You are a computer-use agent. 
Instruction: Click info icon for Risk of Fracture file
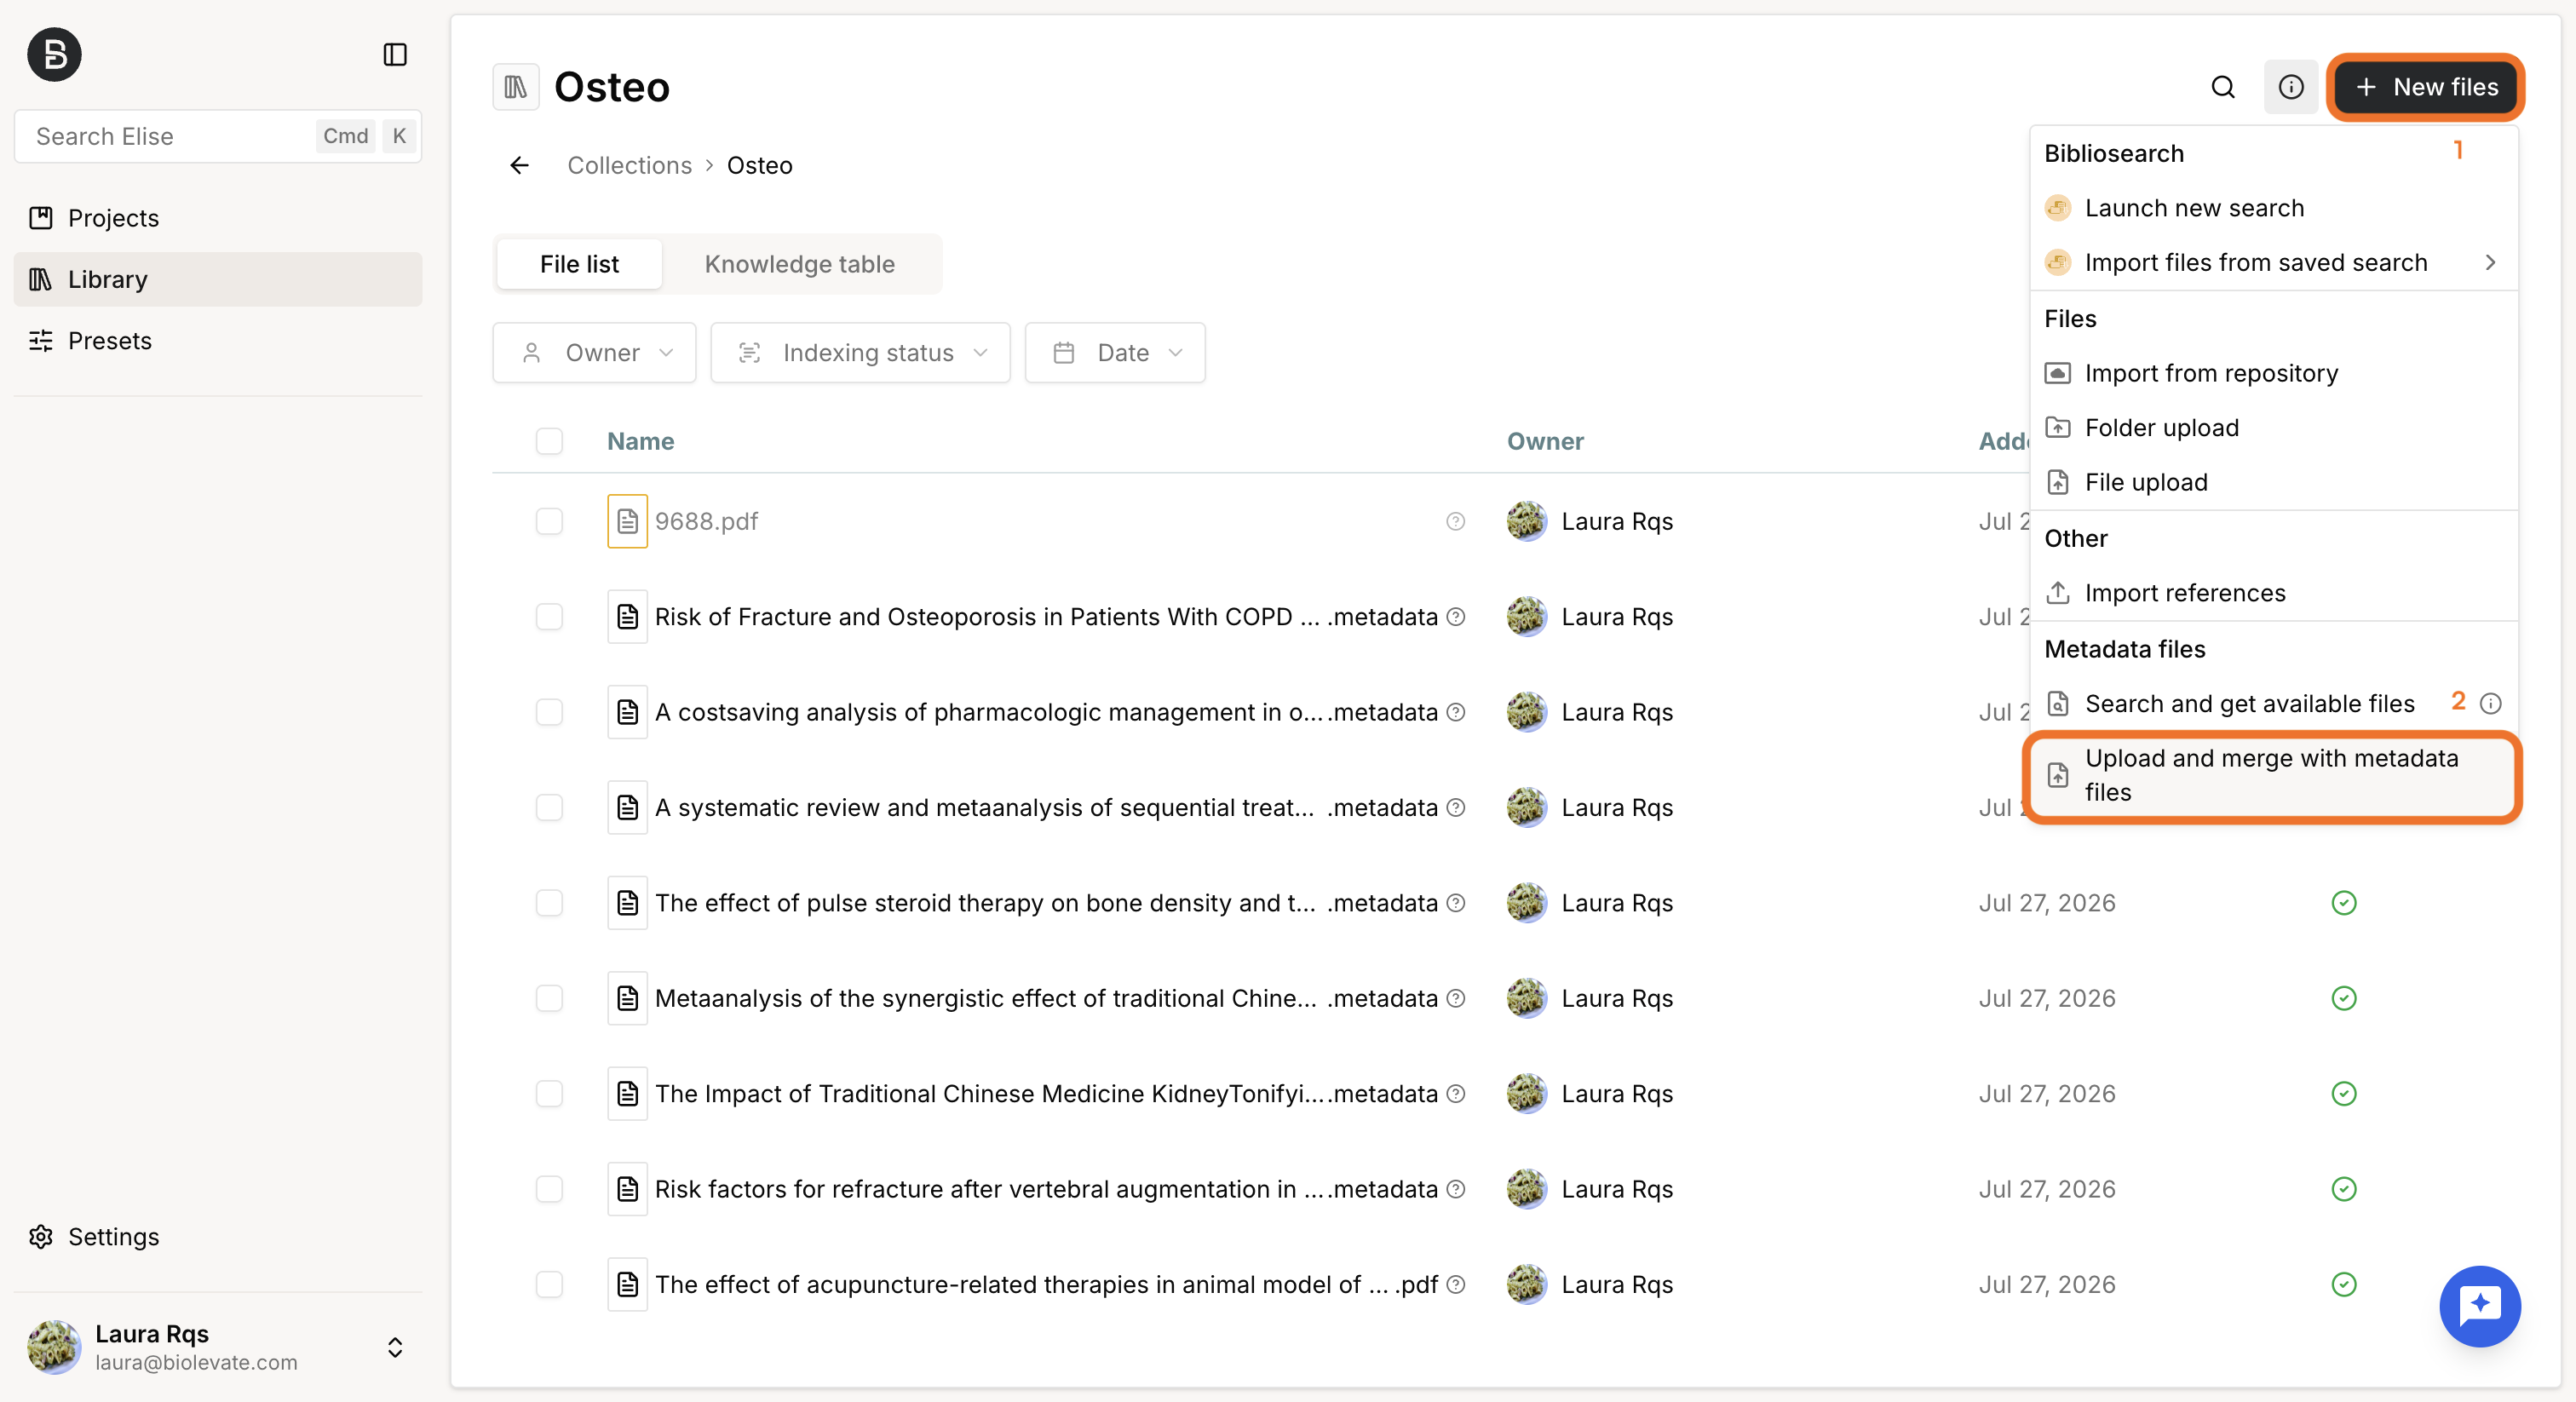1456,617
